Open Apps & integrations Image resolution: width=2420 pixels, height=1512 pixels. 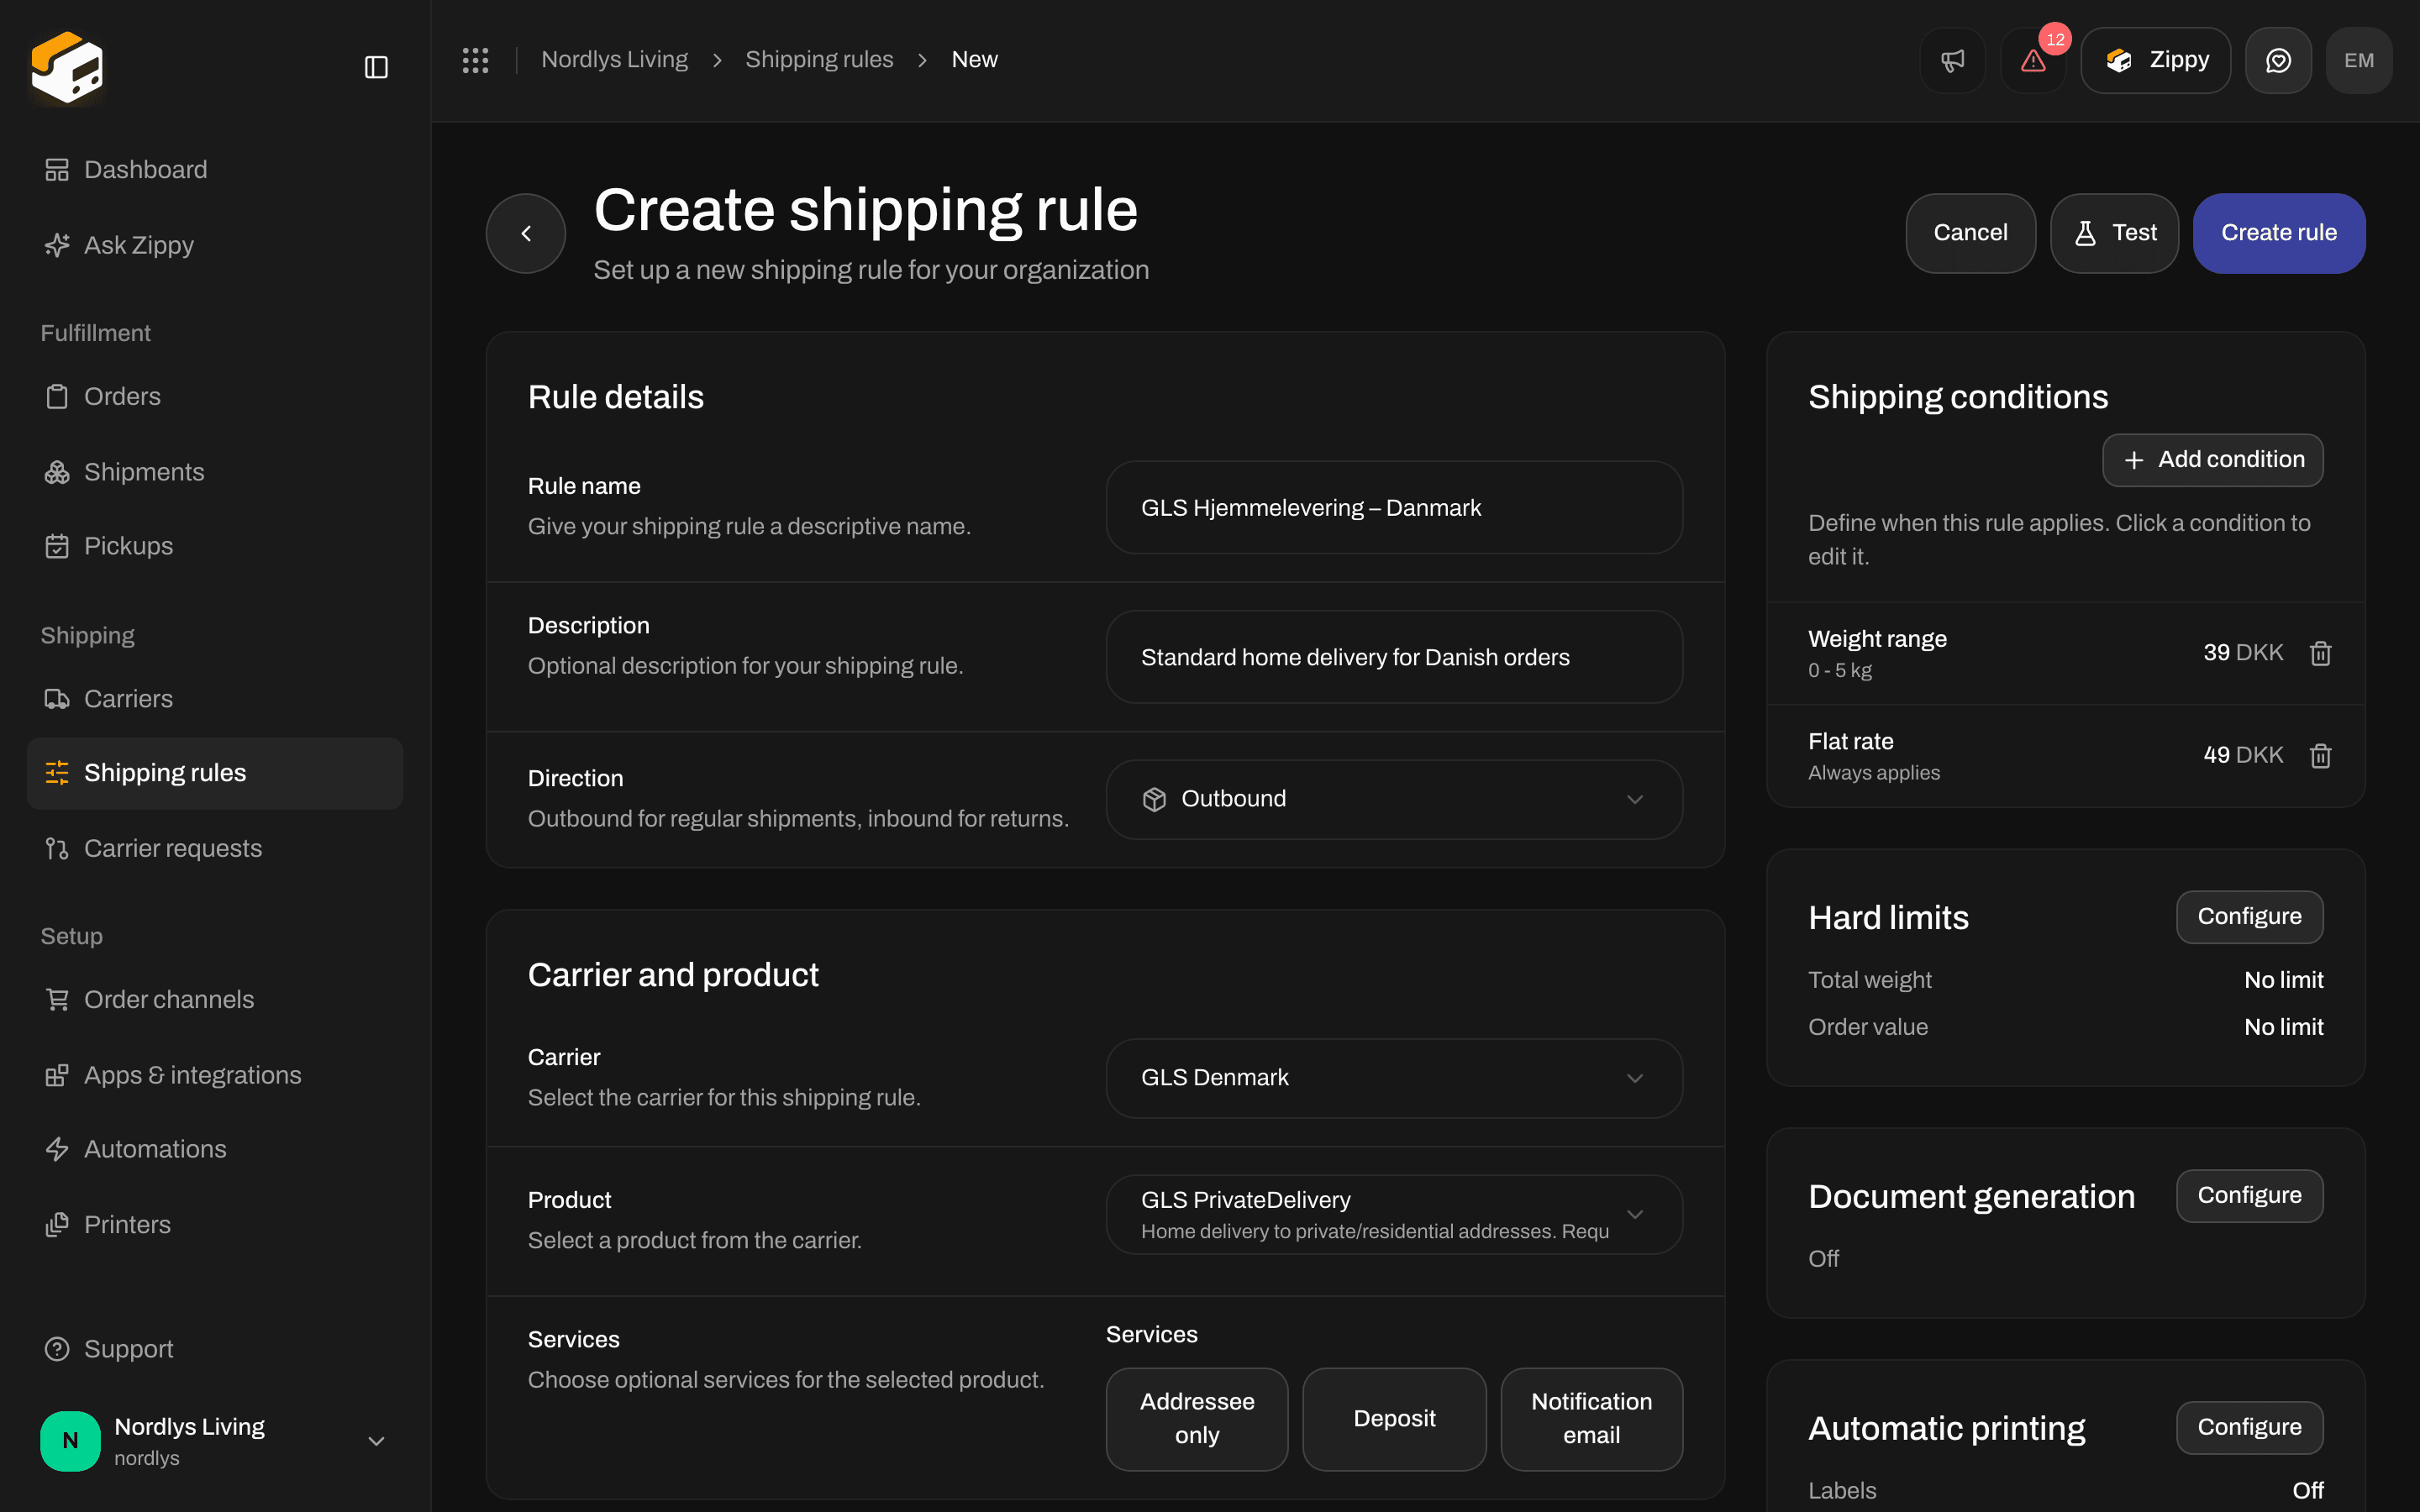point(215,1075)
